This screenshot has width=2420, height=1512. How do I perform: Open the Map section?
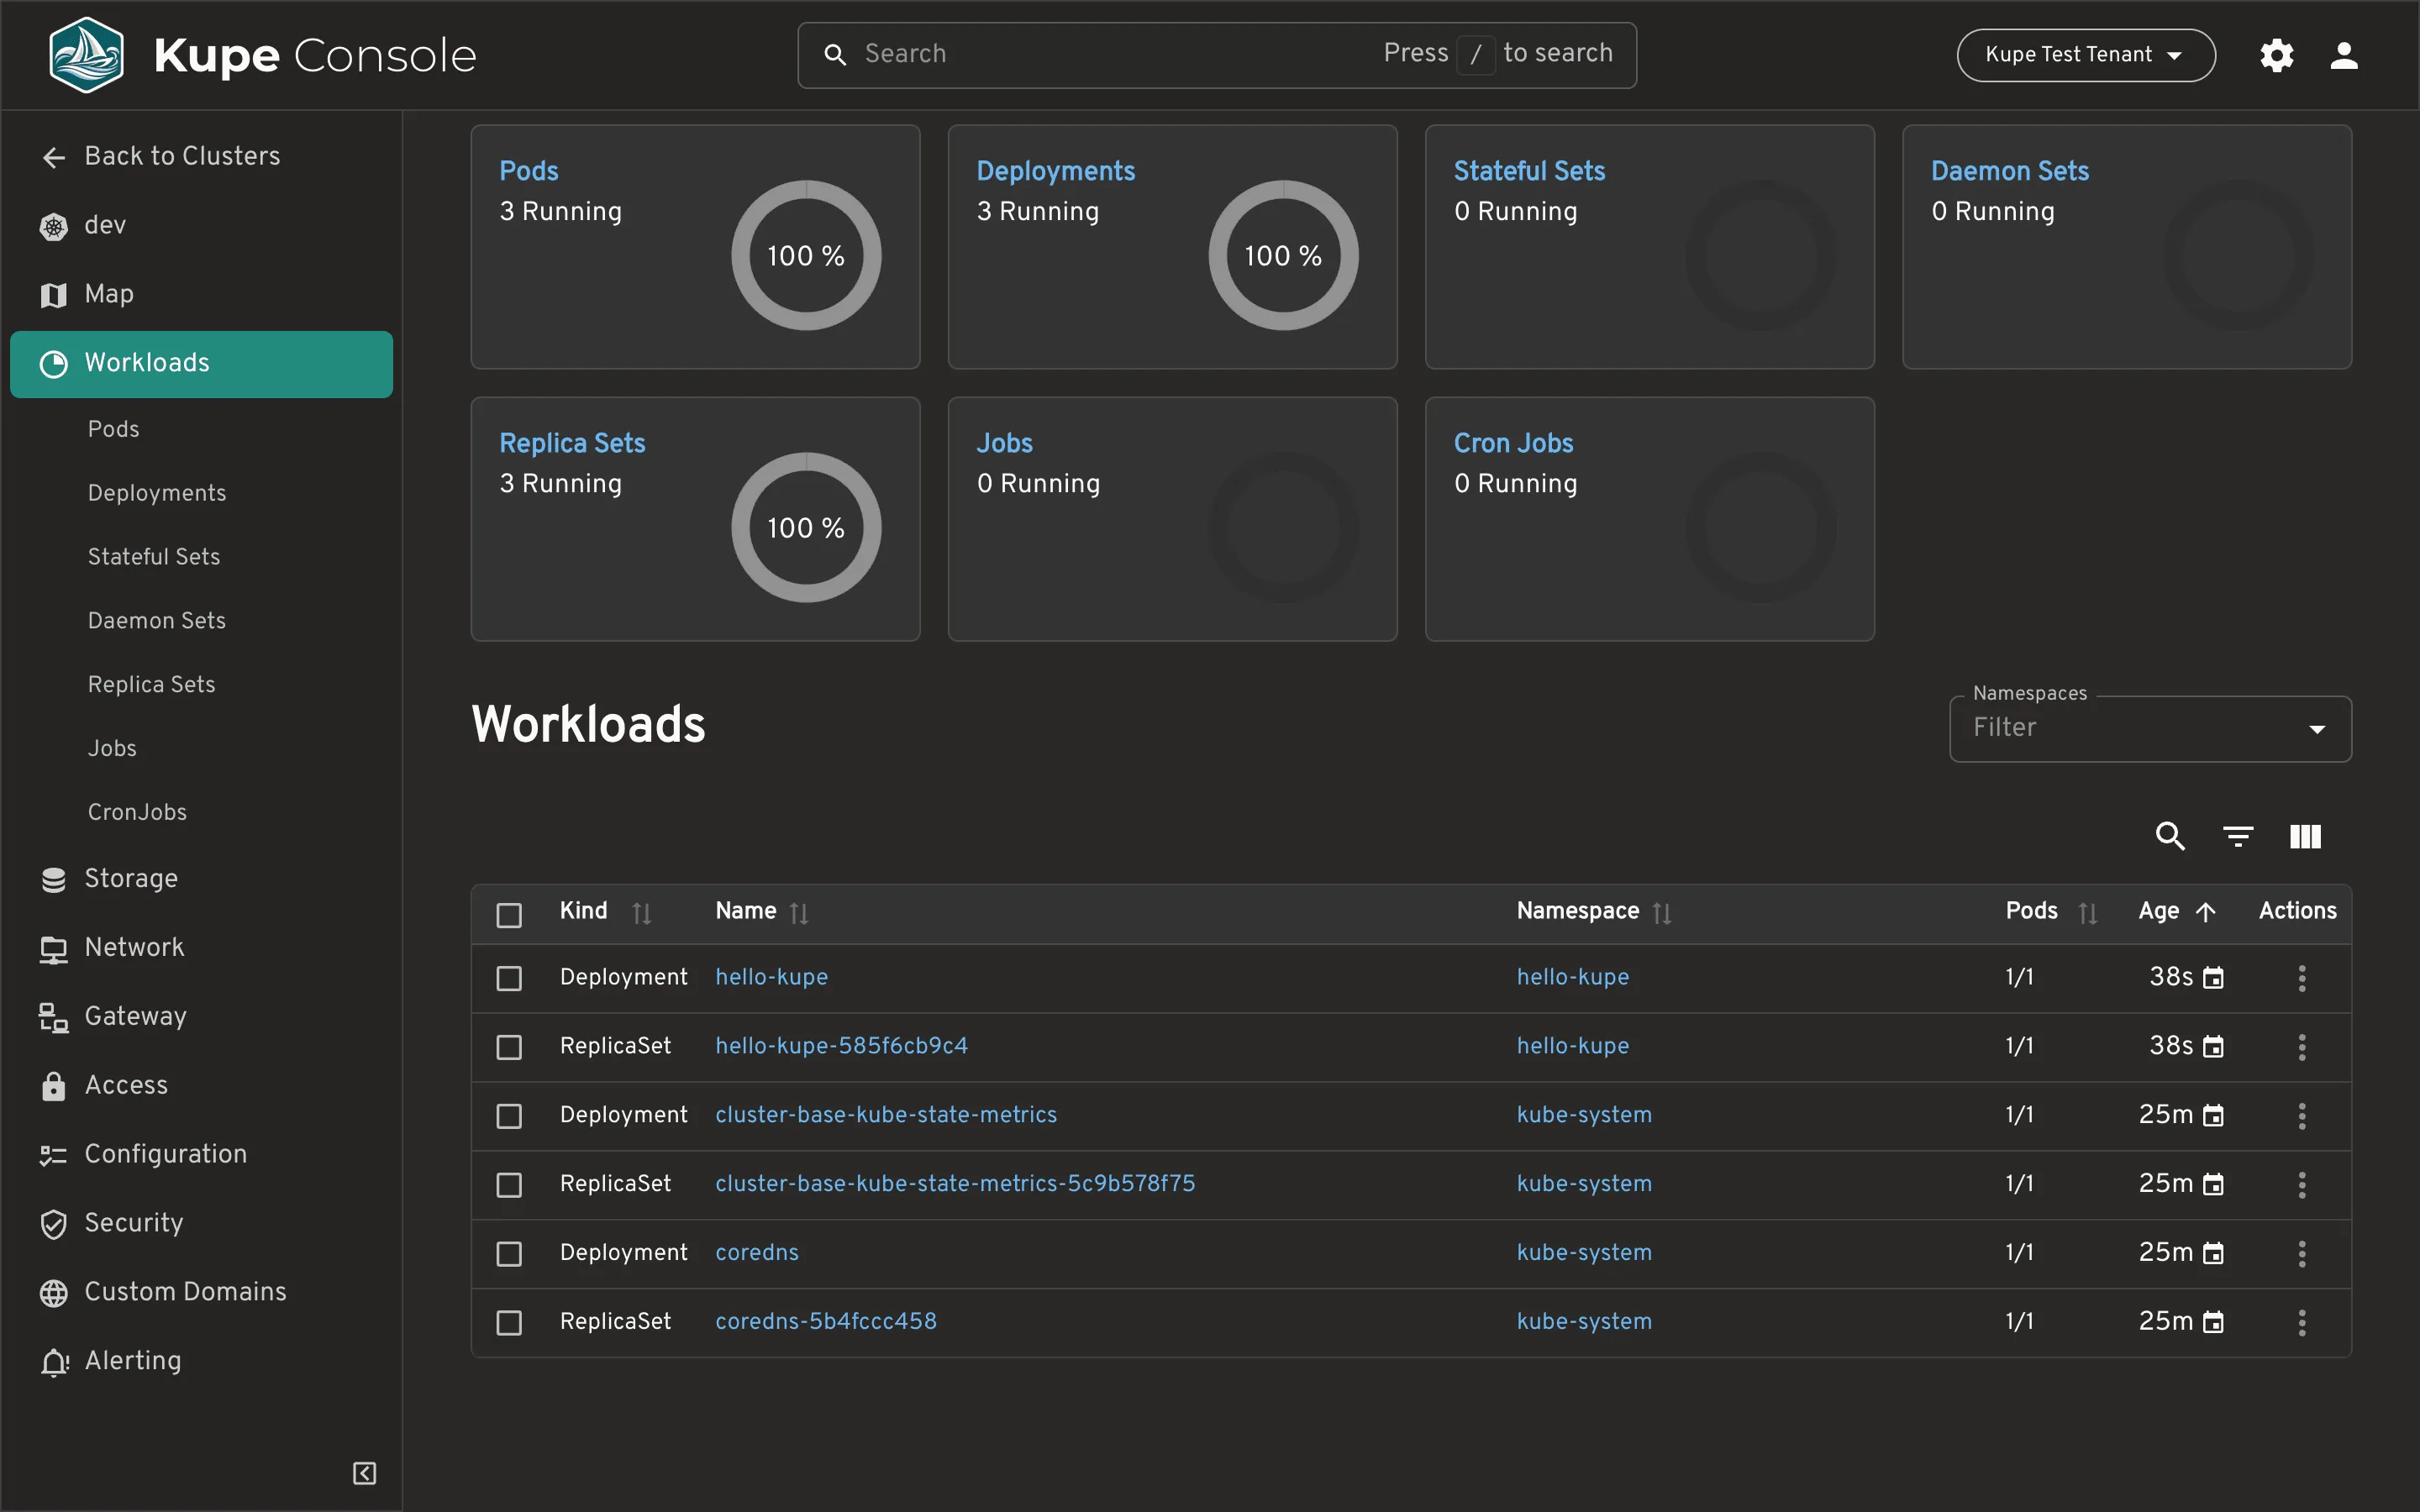200,295
